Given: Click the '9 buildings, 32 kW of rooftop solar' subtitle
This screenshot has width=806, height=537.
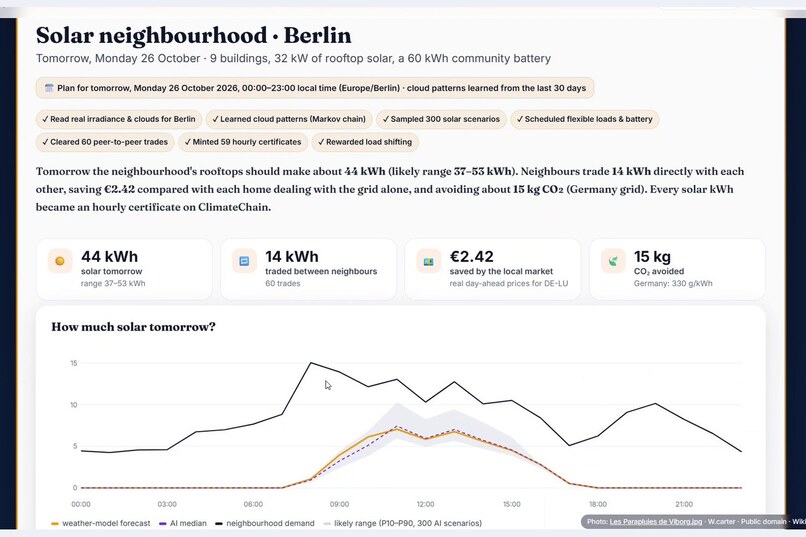Looking at the screenshot, I should click(301, 59).
